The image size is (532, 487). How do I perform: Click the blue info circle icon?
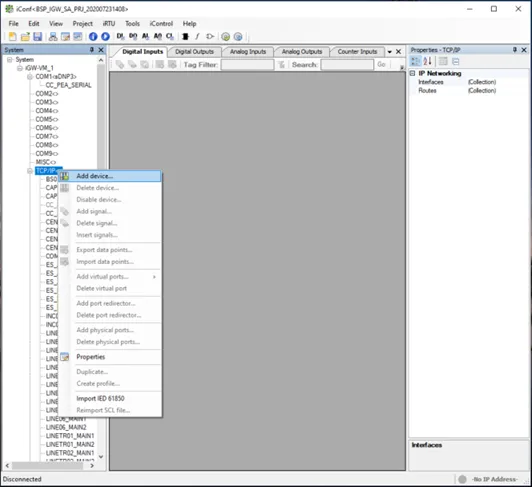pyautogui.click(x=93, y=36)
